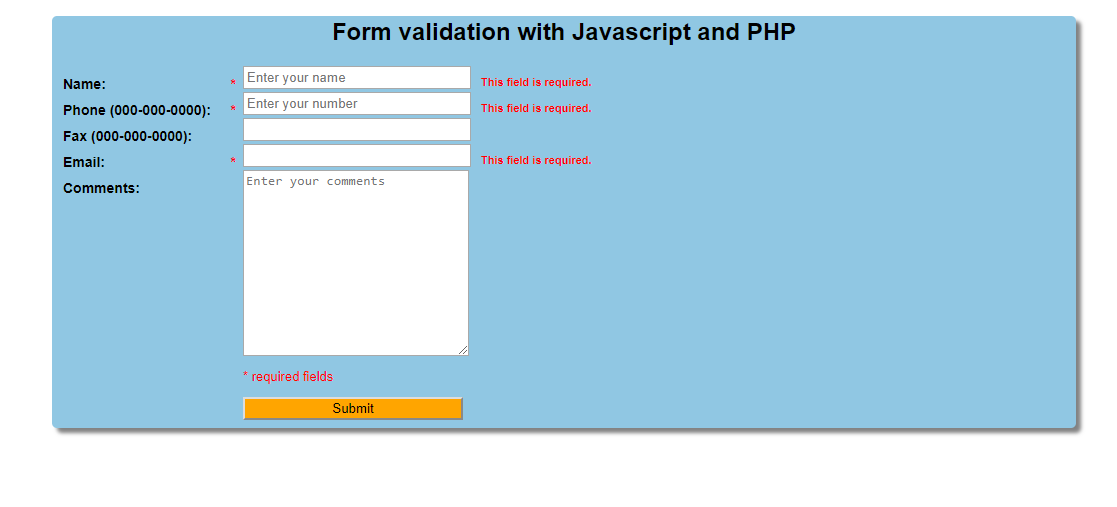1117x507 pixels.
Task: Click the "Phone (000-000-0000):" label
Action: [137, 110]
